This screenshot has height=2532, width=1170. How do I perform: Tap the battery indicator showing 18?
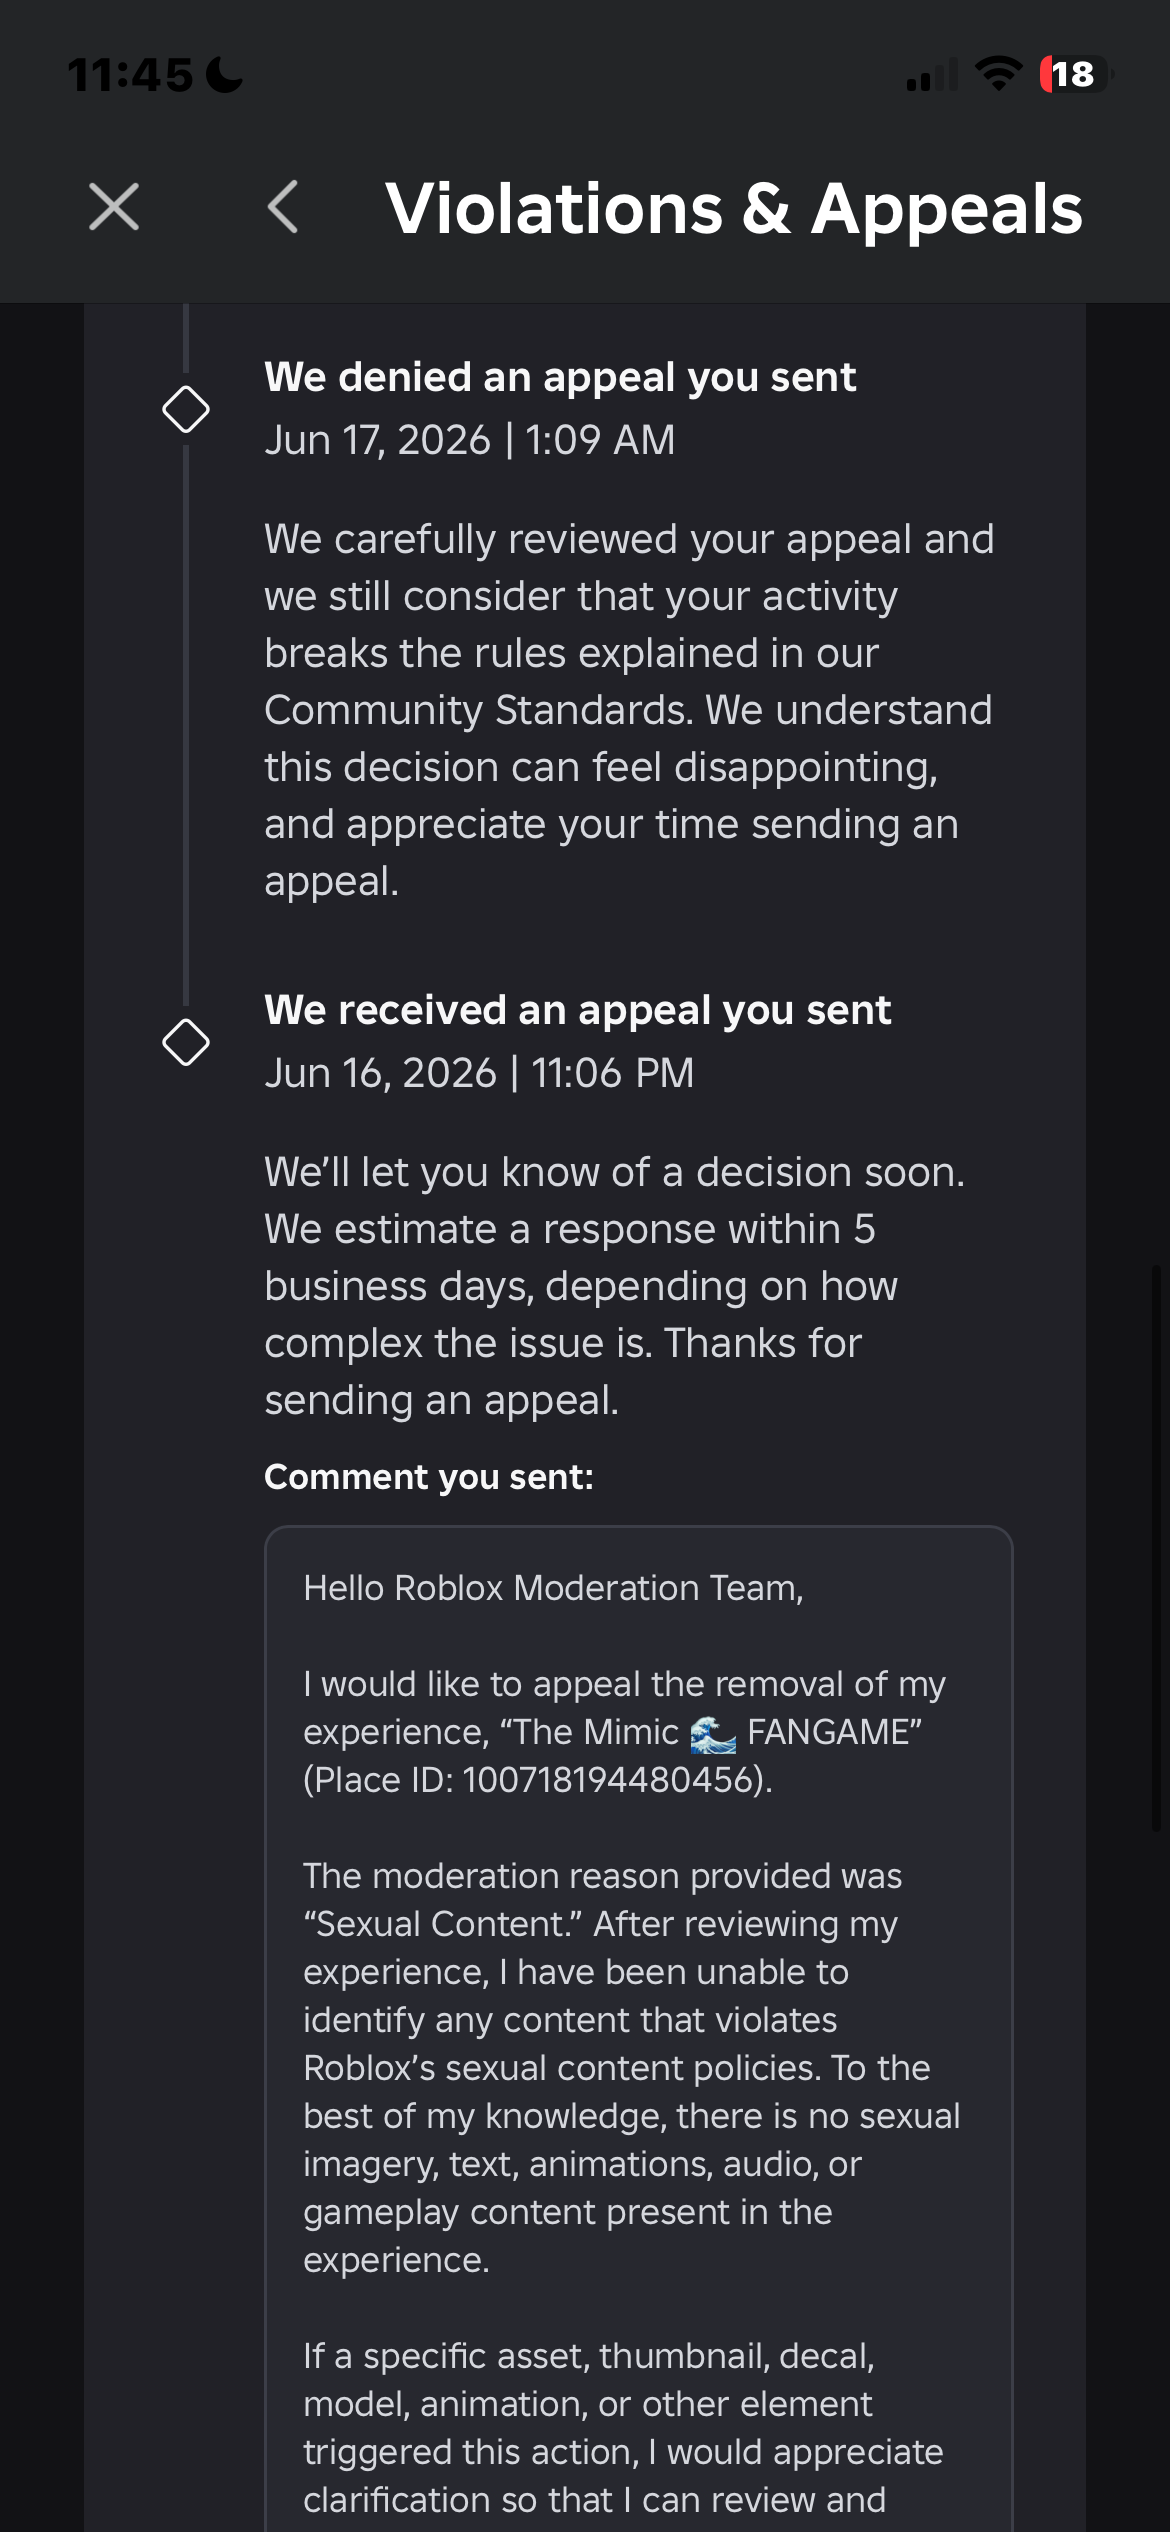pyautogui.click(x=1076, y=74)
